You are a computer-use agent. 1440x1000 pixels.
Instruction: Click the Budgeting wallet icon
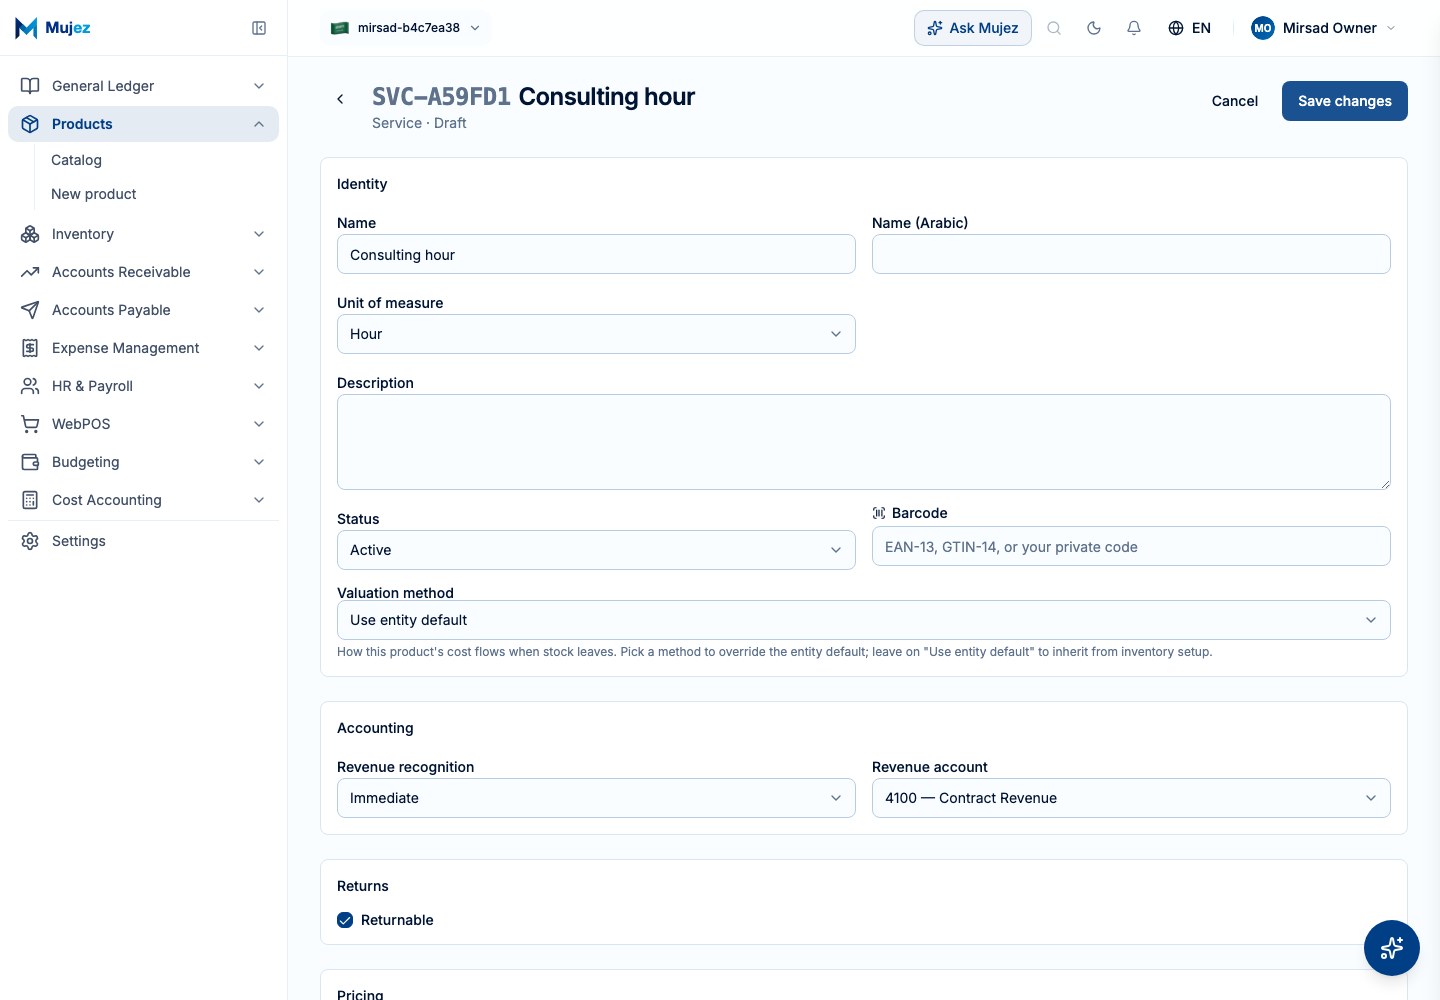[x=30, y=462]
